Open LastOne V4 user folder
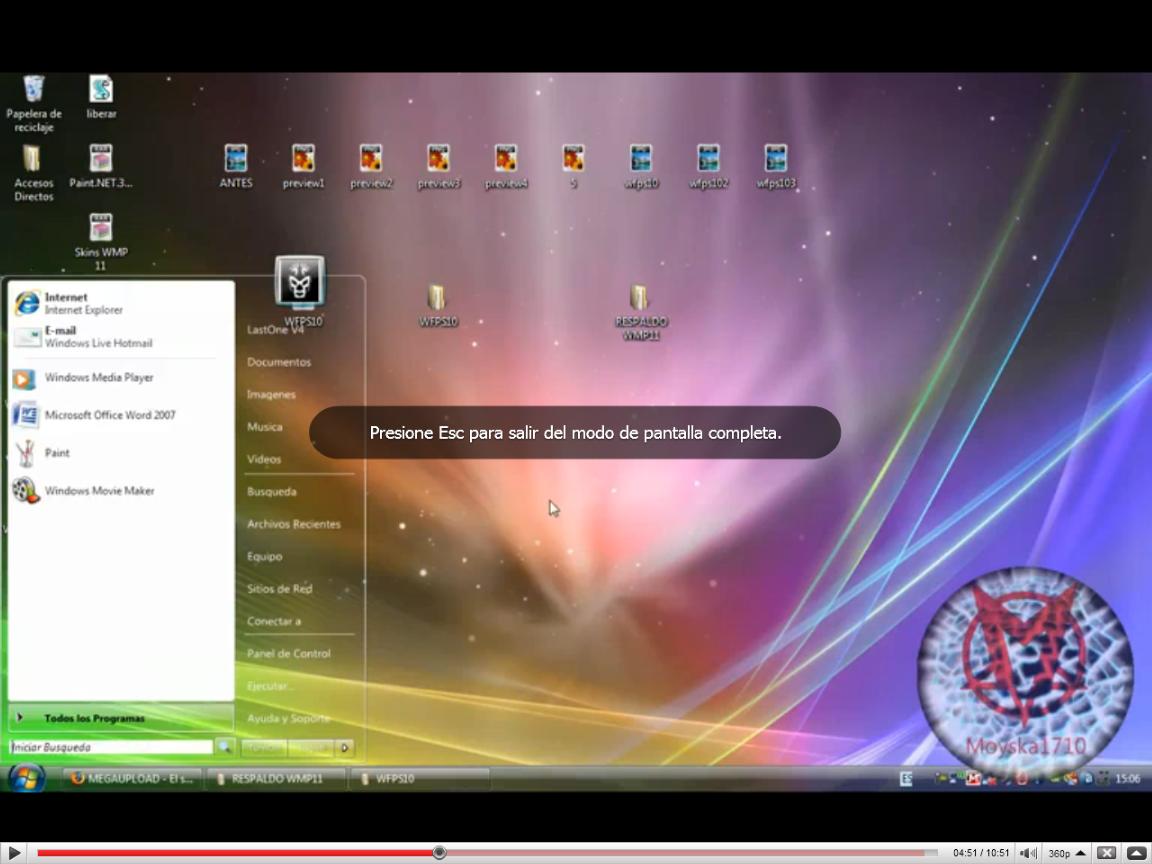 (276, 330)
